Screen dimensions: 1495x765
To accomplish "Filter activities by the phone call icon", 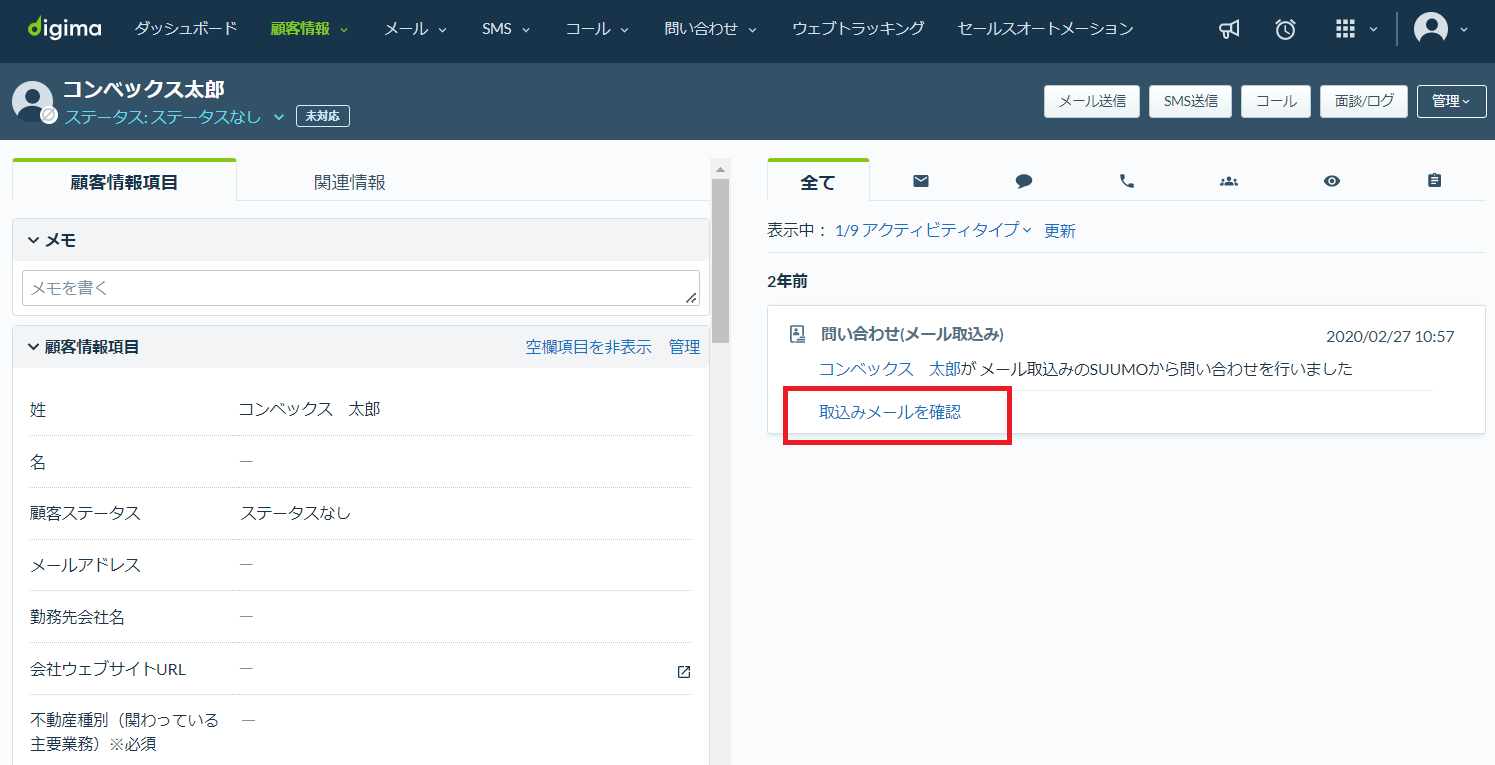I will pos(1126,181).
